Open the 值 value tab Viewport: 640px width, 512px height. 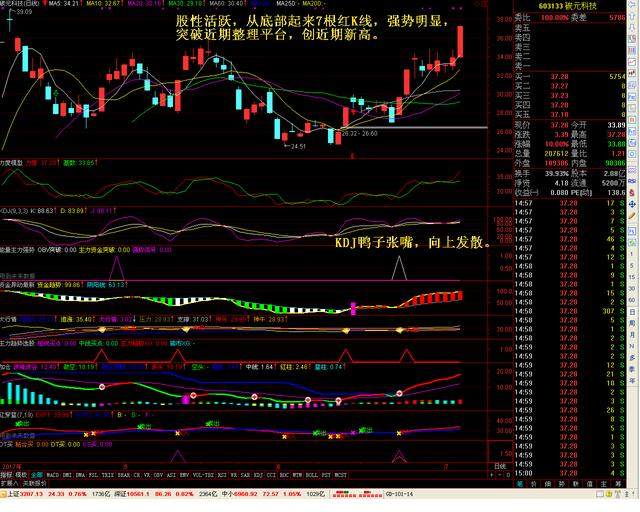coord(589,484)
